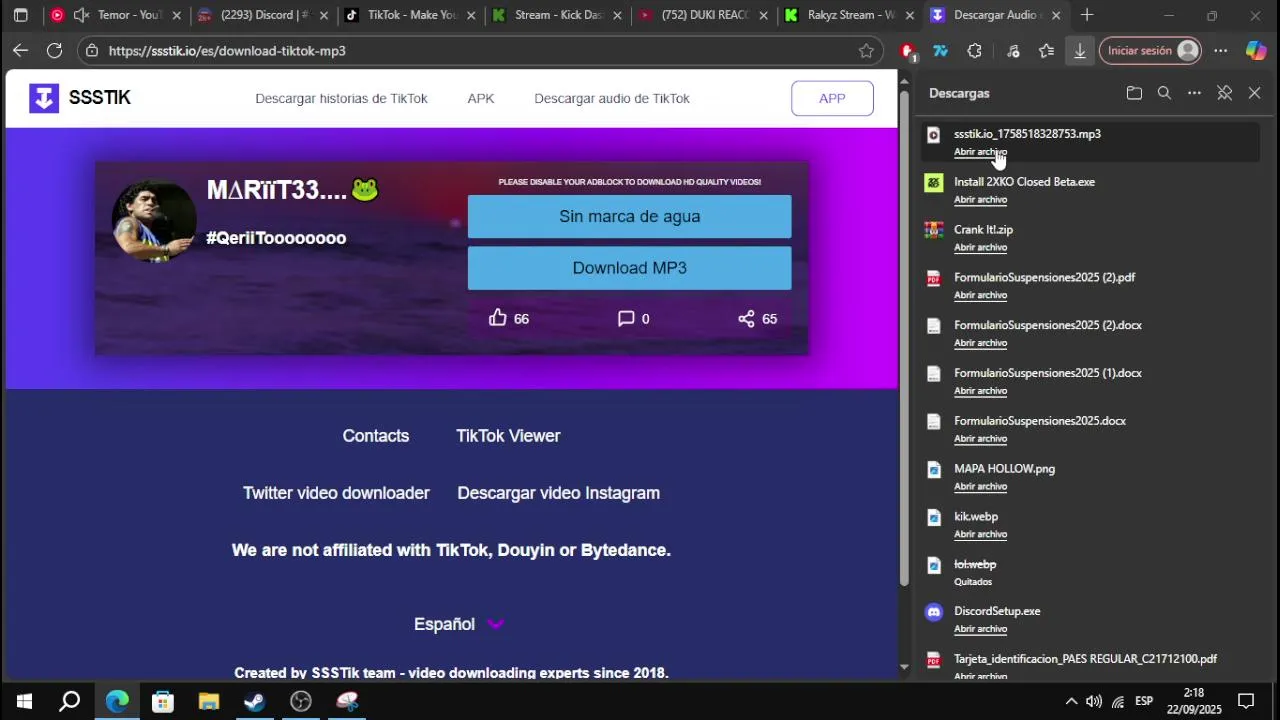Open Descargar audio de TikTok menu link

[x=612, y=98]
